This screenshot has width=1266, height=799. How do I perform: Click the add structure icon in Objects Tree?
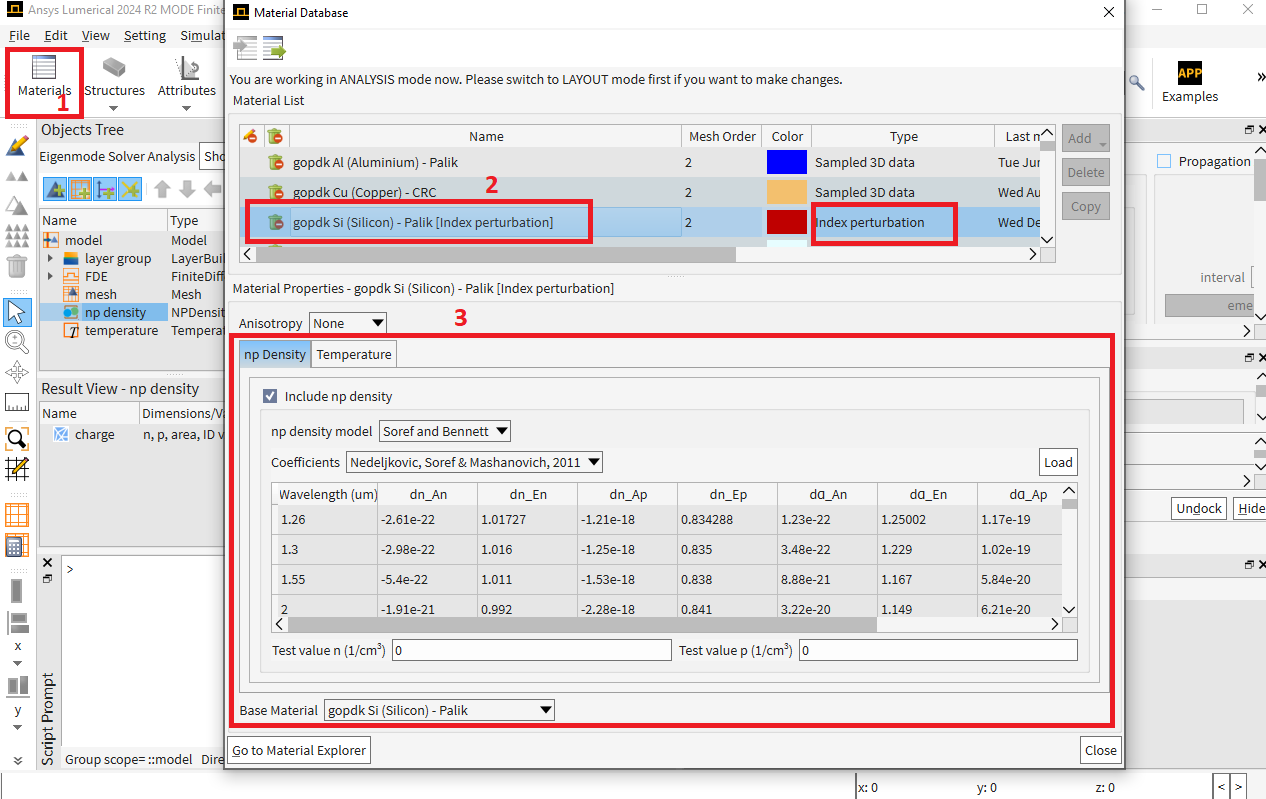[55, 189]
